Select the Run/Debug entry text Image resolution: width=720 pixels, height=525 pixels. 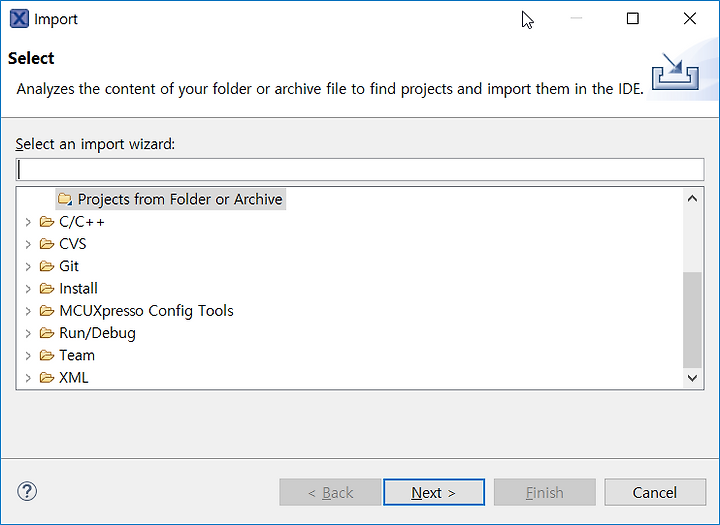coord(97,333)
